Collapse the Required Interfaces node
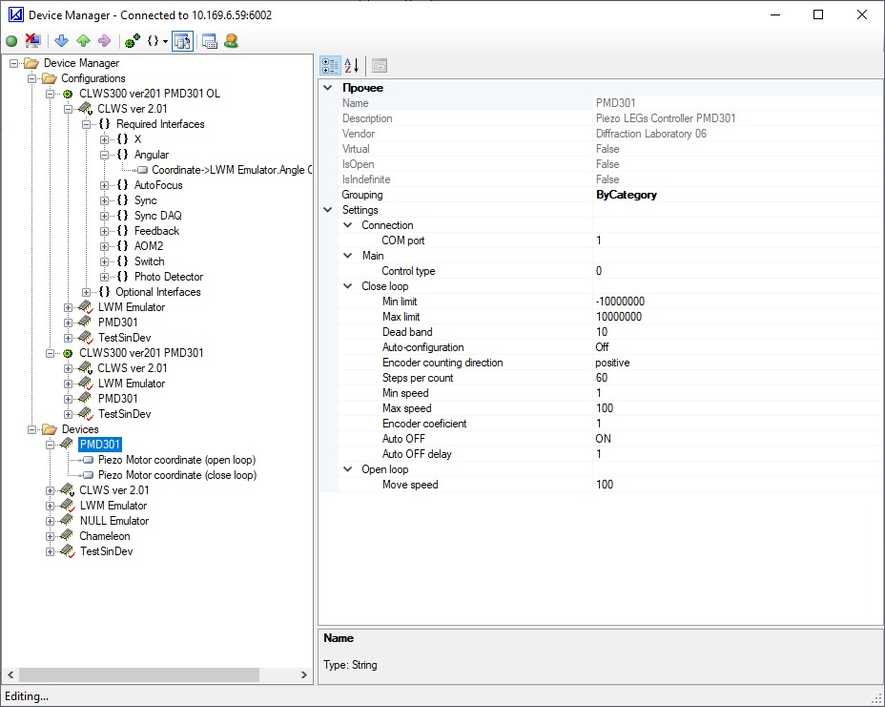The height and width of the screenshot is (707, 885). click(x=87, y=123)
